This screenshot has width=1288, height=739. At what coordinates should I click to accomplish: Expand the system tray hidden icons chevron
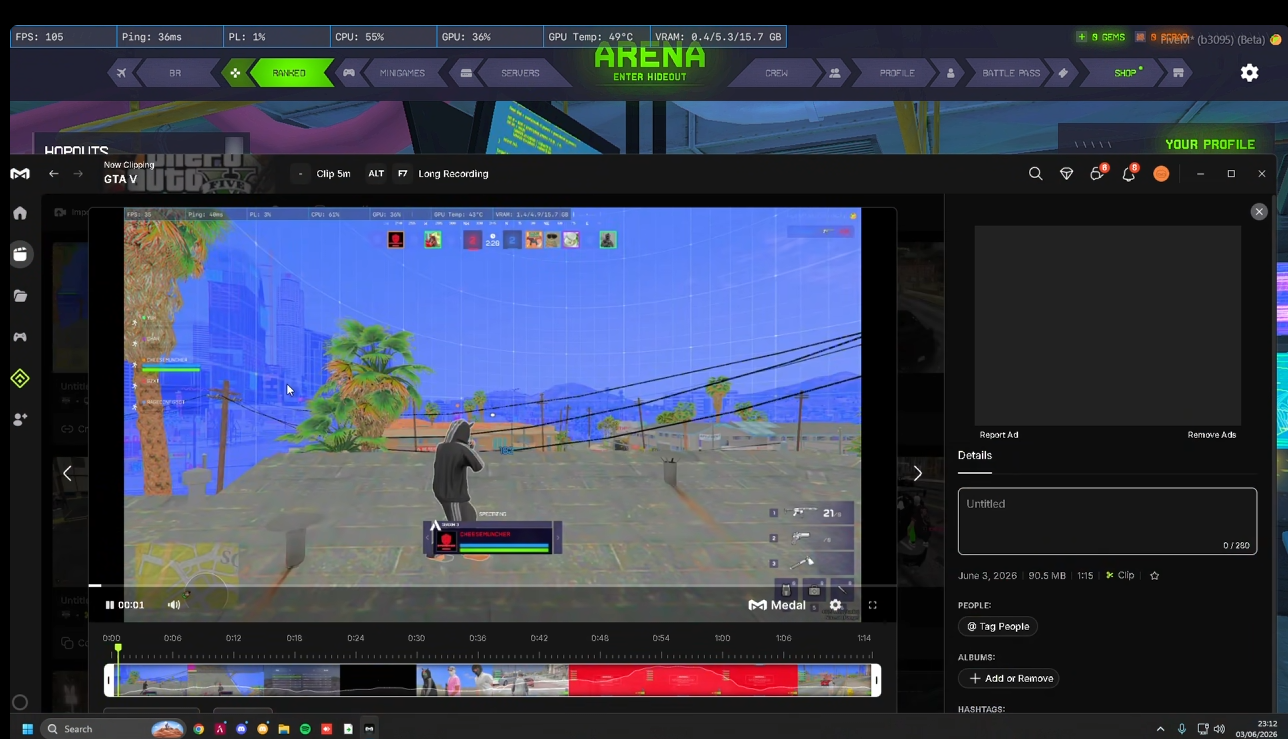[x=1160, y=729]
